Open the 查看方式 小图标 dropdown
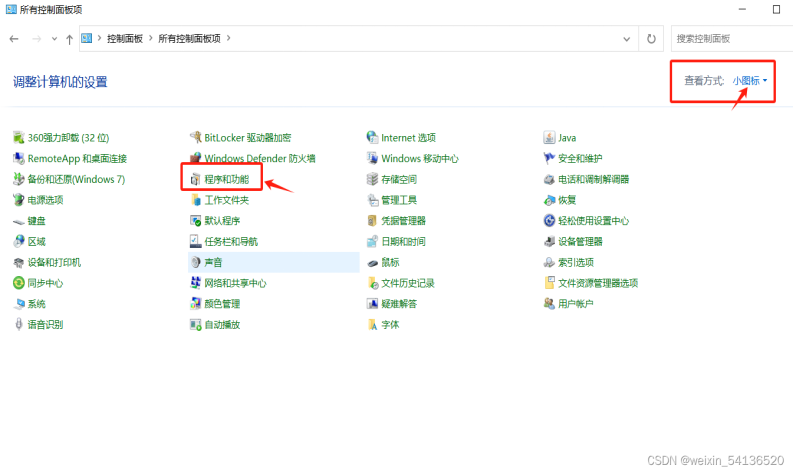Screen dimensions: 794x473 pyautogui.click(x=750, y=81)
